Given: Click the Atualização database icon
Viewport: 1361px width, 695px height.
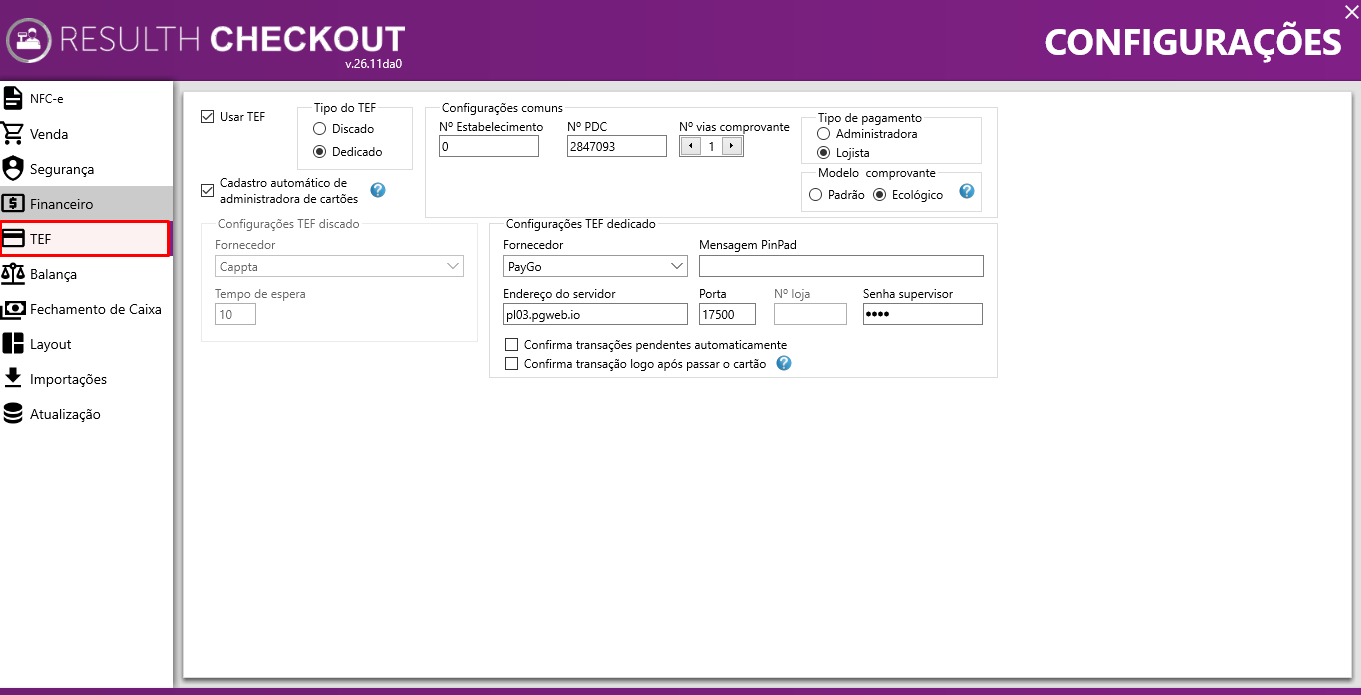Looking at the screenshot, I should coord(13,413).
